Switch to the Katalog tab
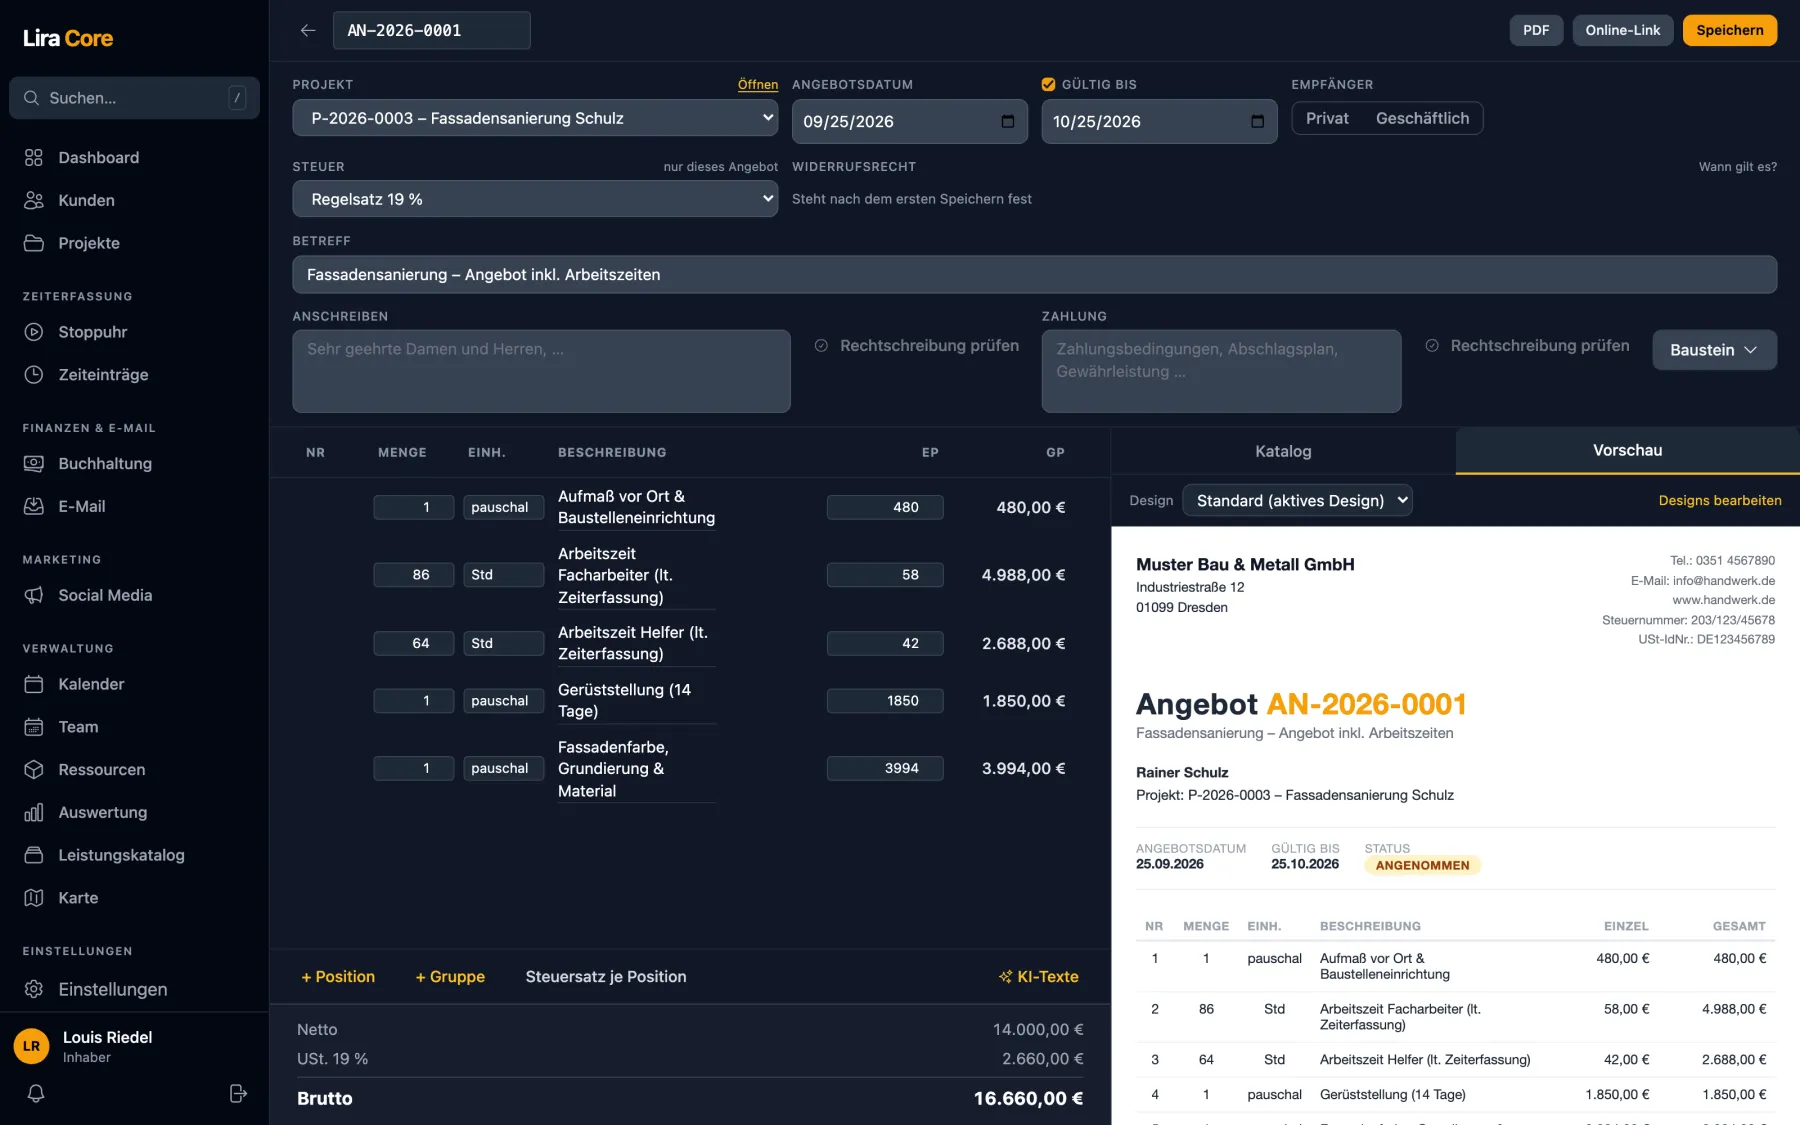The image size is (1800, 1125). click(1283, 451)
